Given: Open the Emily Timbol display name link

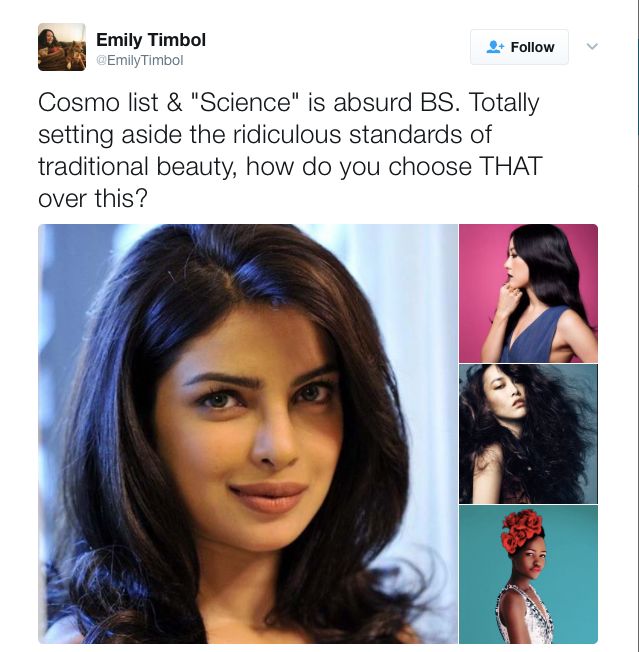Looking at the screenshot, I should point(151,40).
